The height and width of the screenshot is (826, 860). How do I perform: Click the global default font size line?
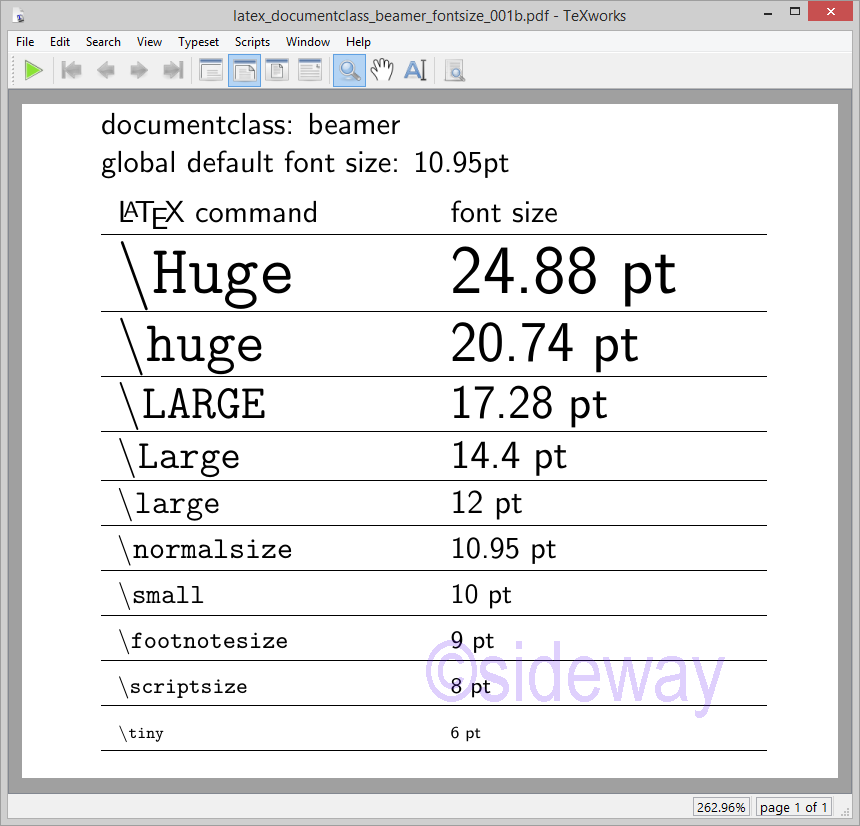[305, 163]
